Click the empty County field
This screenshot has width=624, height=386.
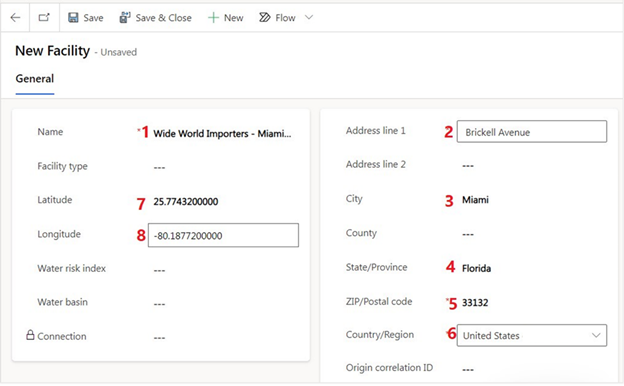click(468, 234)
